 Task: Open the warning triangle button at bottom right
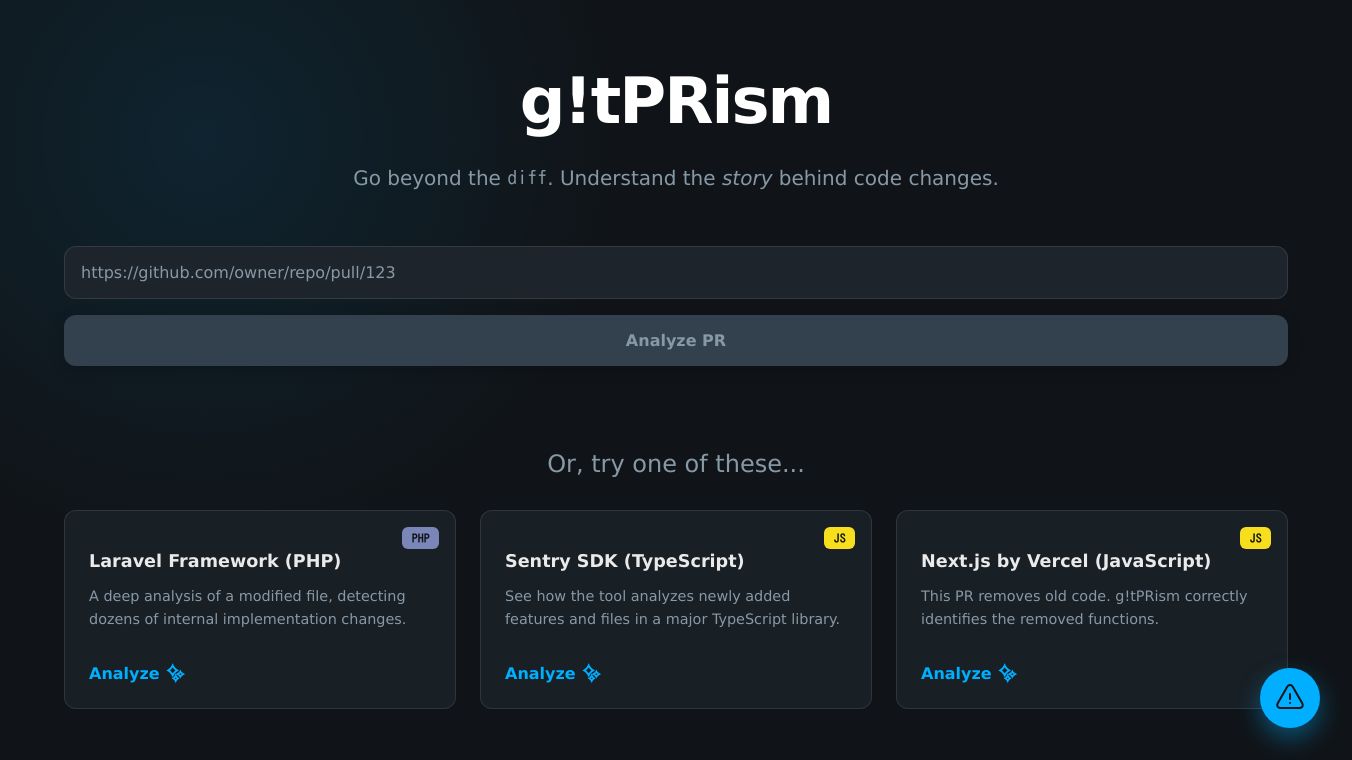point(1290,698)
